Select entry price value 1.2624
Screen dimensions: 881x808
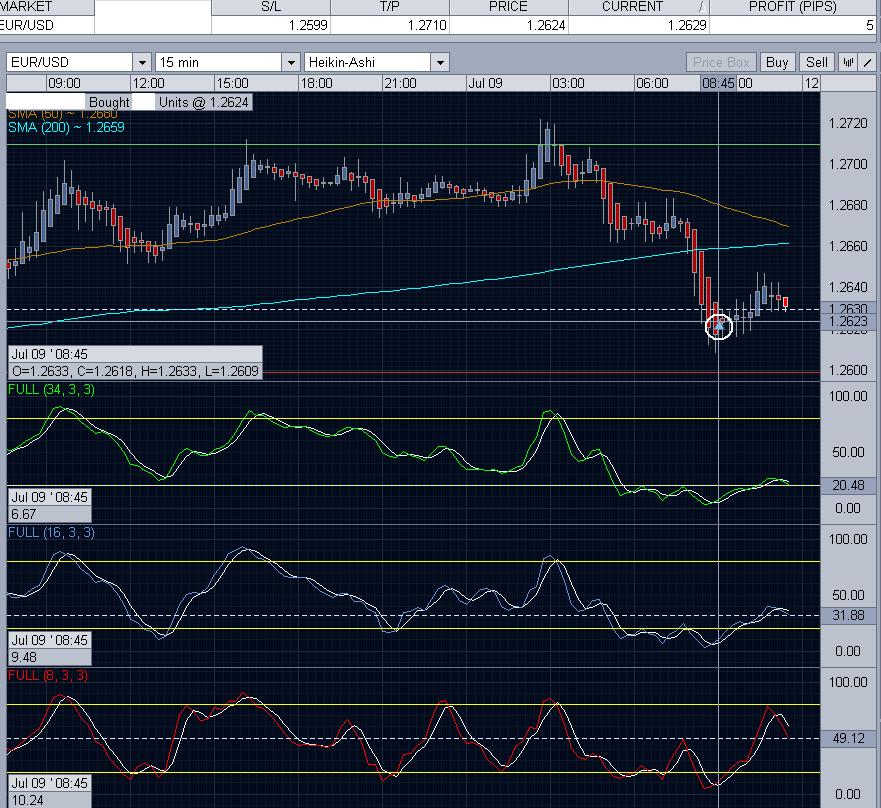[x=508, y=25]
